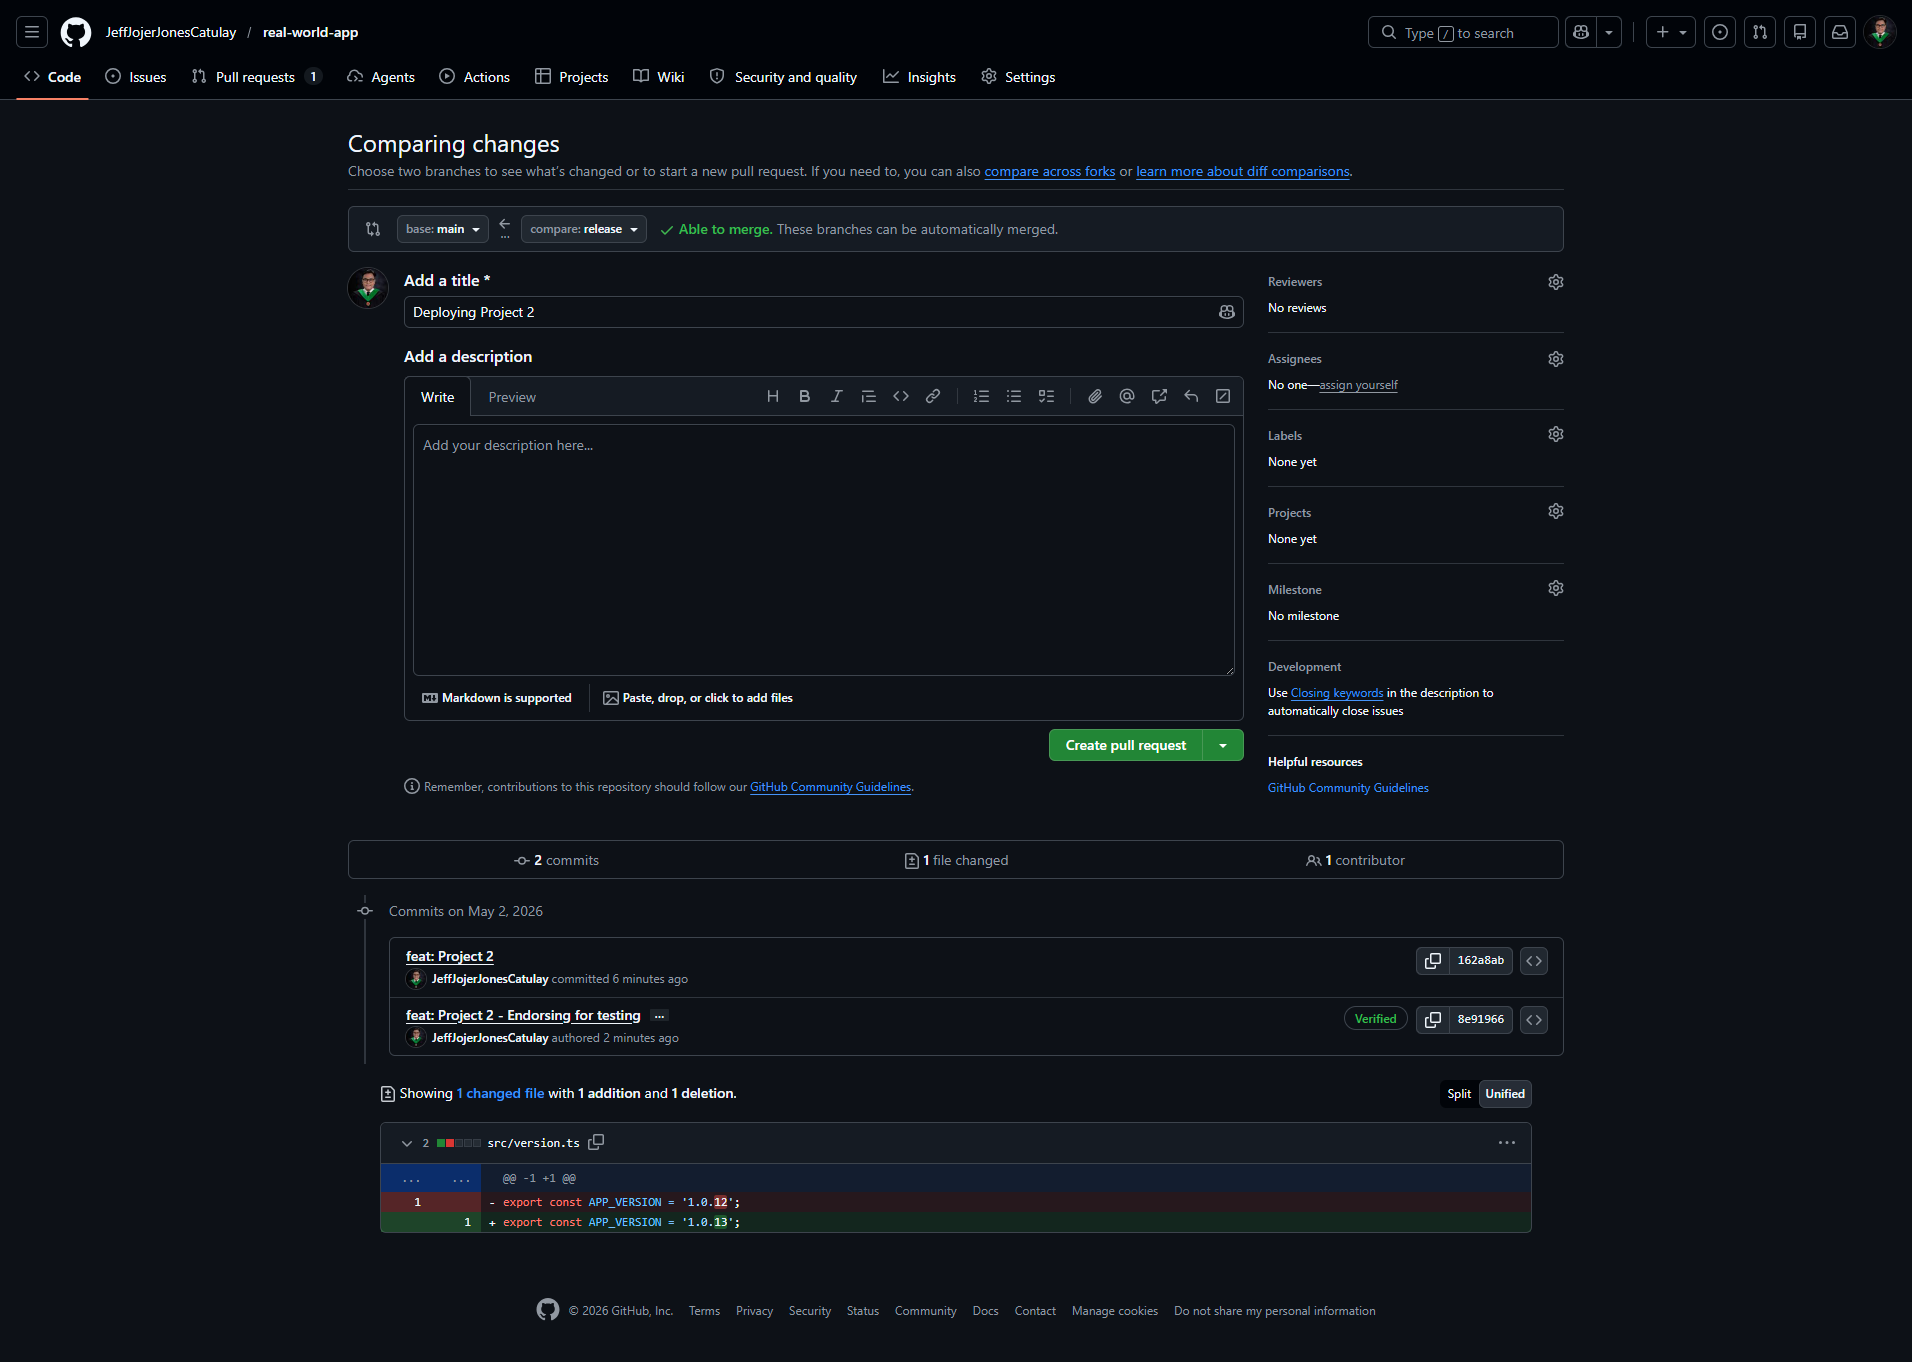Viewport: 1912px width, 1362px height.
Task: Open Copilot dropdown arrow in header
Action: 1609,32
